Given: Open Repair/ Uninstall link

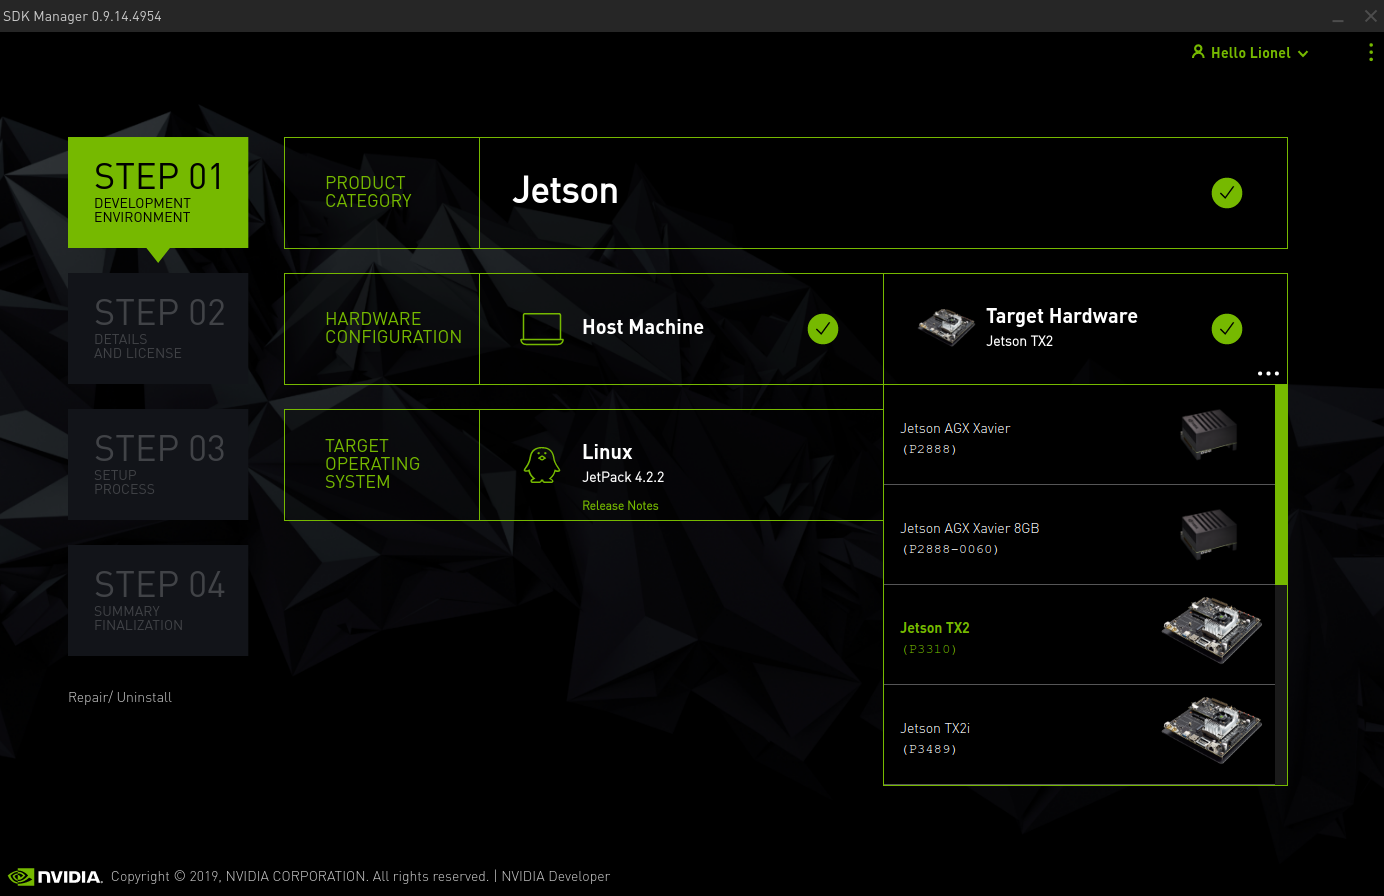Looking at the screenshot, I should [x=120, y=697].
